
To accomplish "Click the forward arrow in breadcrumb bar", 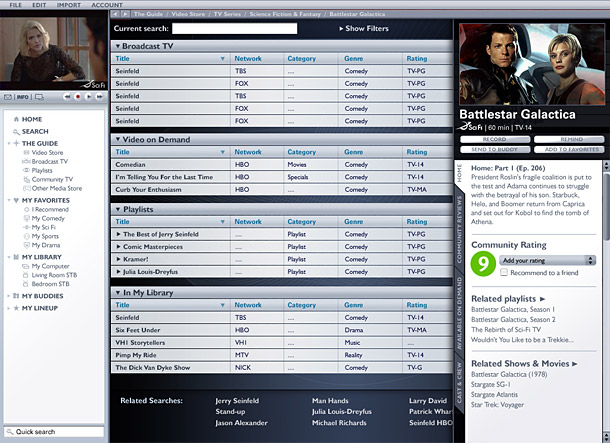I will coord(125,14).
